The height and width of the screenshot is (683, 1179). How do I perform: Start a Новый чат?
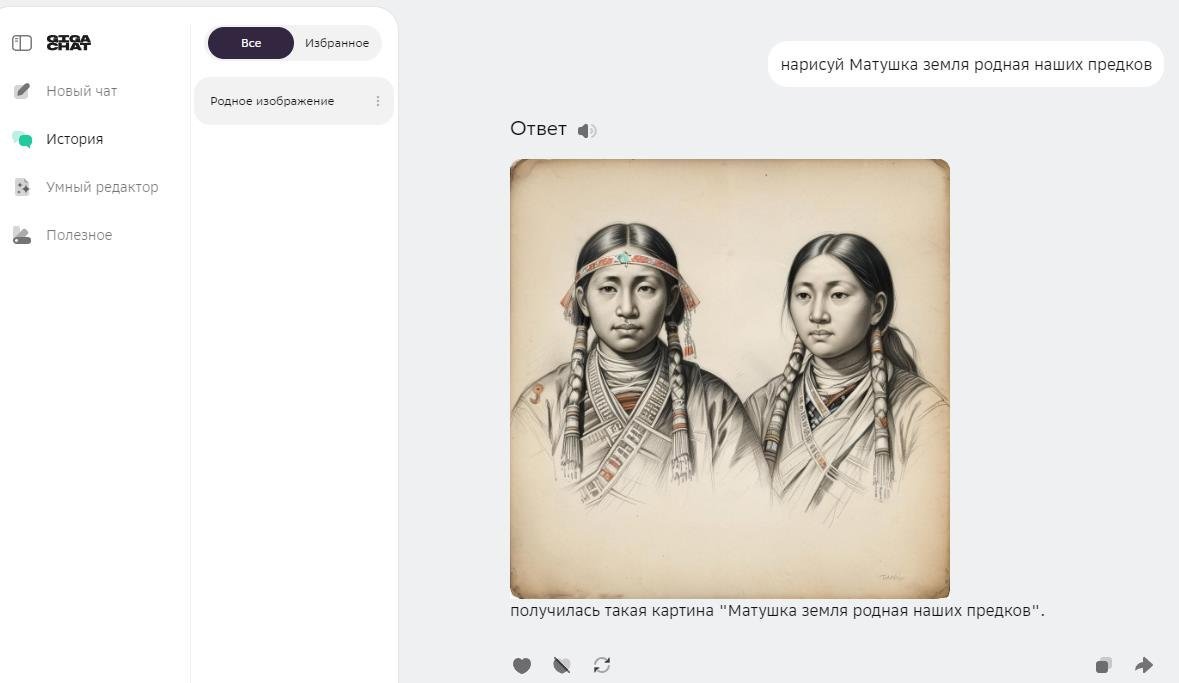81,91
